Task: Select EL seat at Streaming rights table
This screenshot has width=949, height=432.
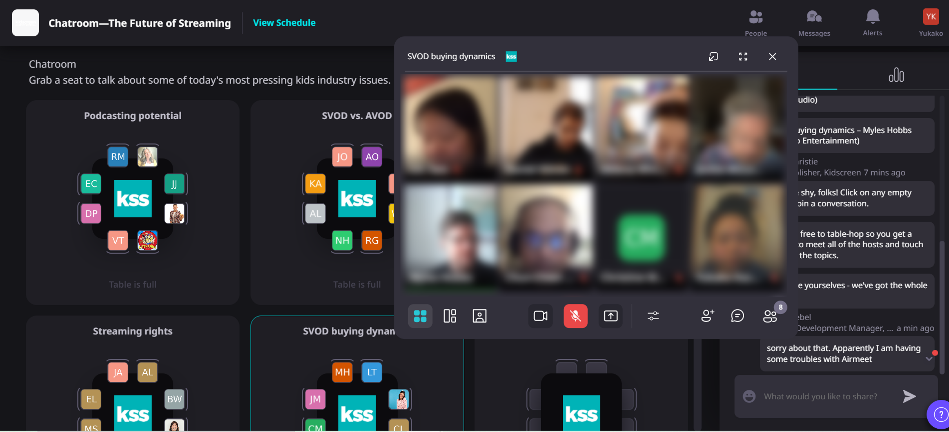Action: click(91, 399)
